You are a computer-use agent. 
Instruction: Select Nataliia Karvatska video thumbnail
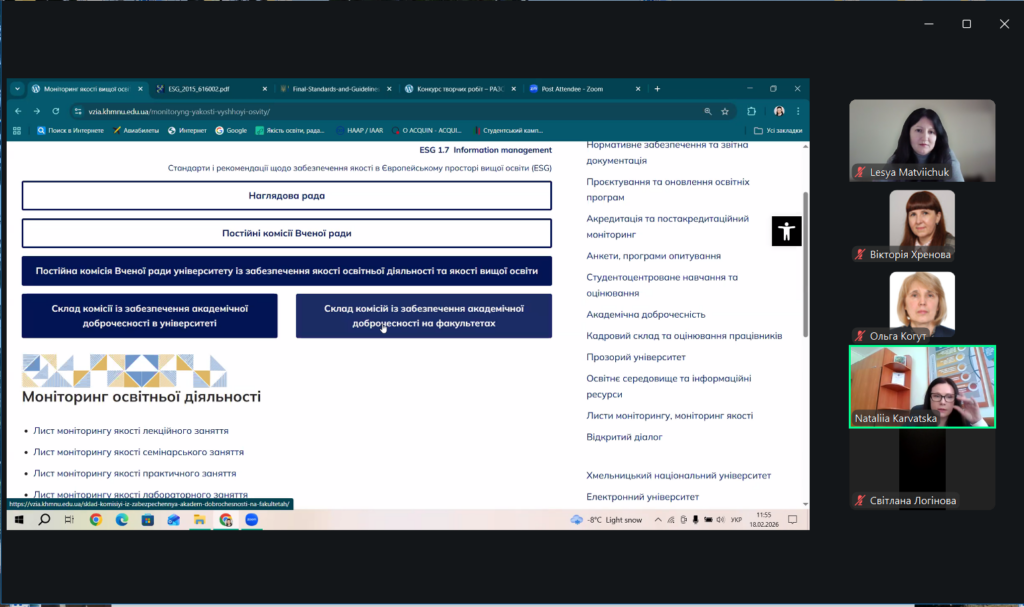922,387
